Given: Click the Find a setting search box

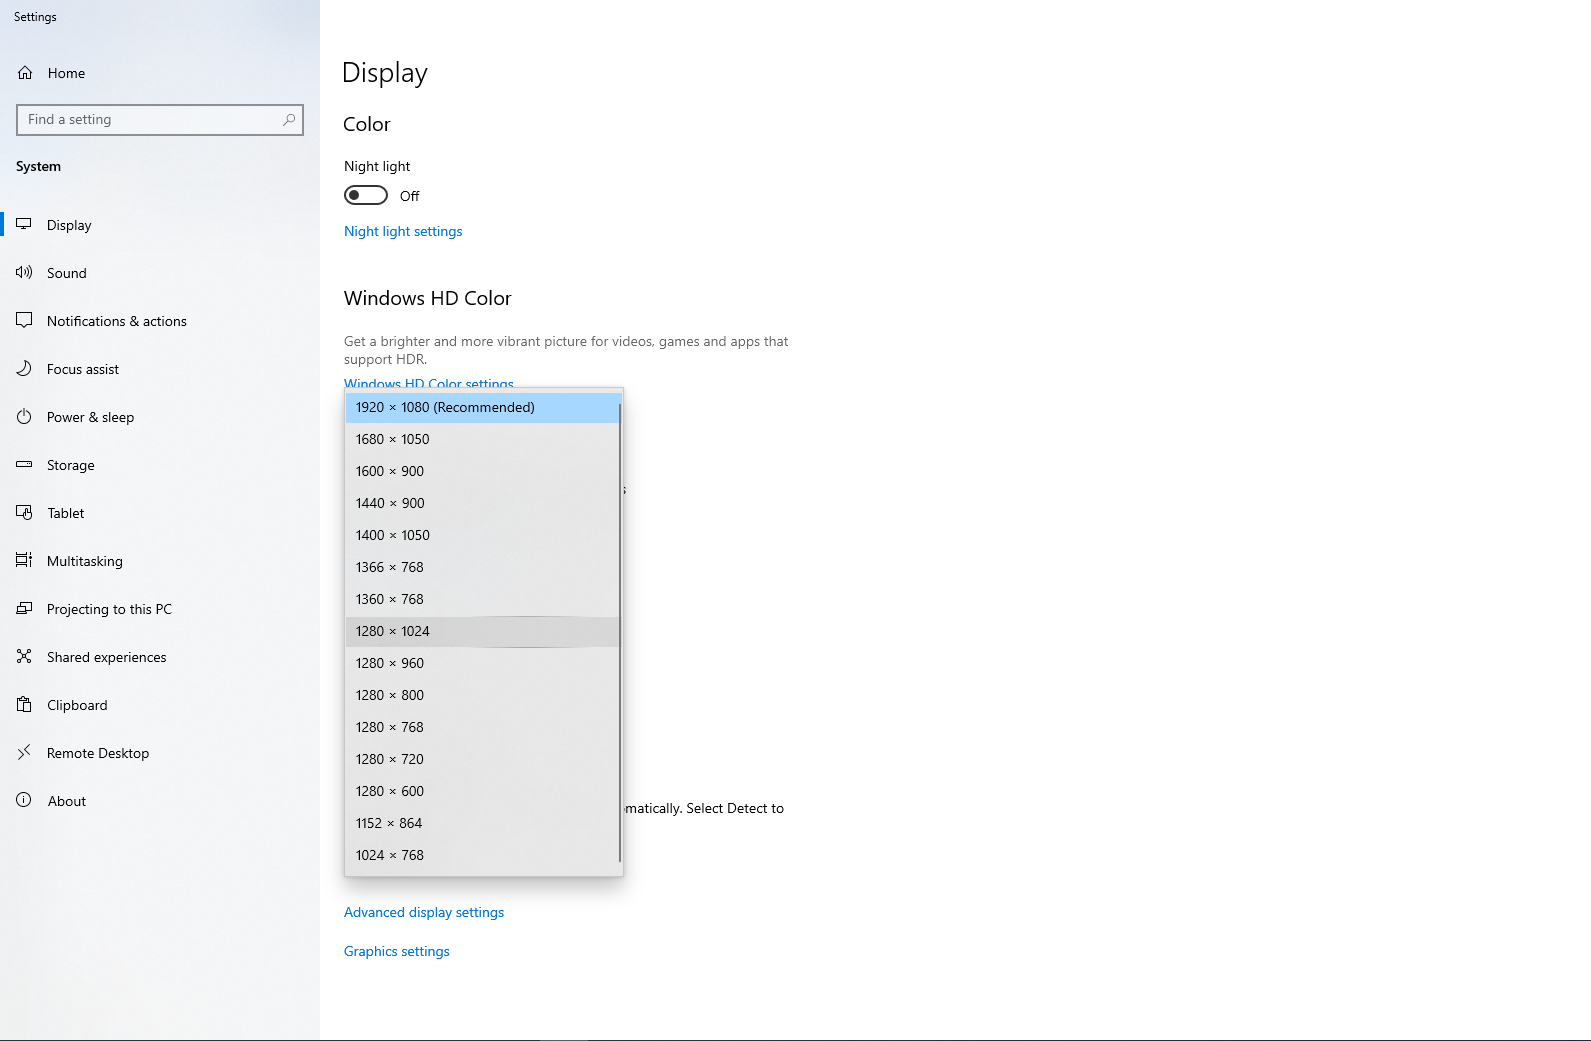Looking at the screenshot, I should pyautogui.click(x=150, y=120).
